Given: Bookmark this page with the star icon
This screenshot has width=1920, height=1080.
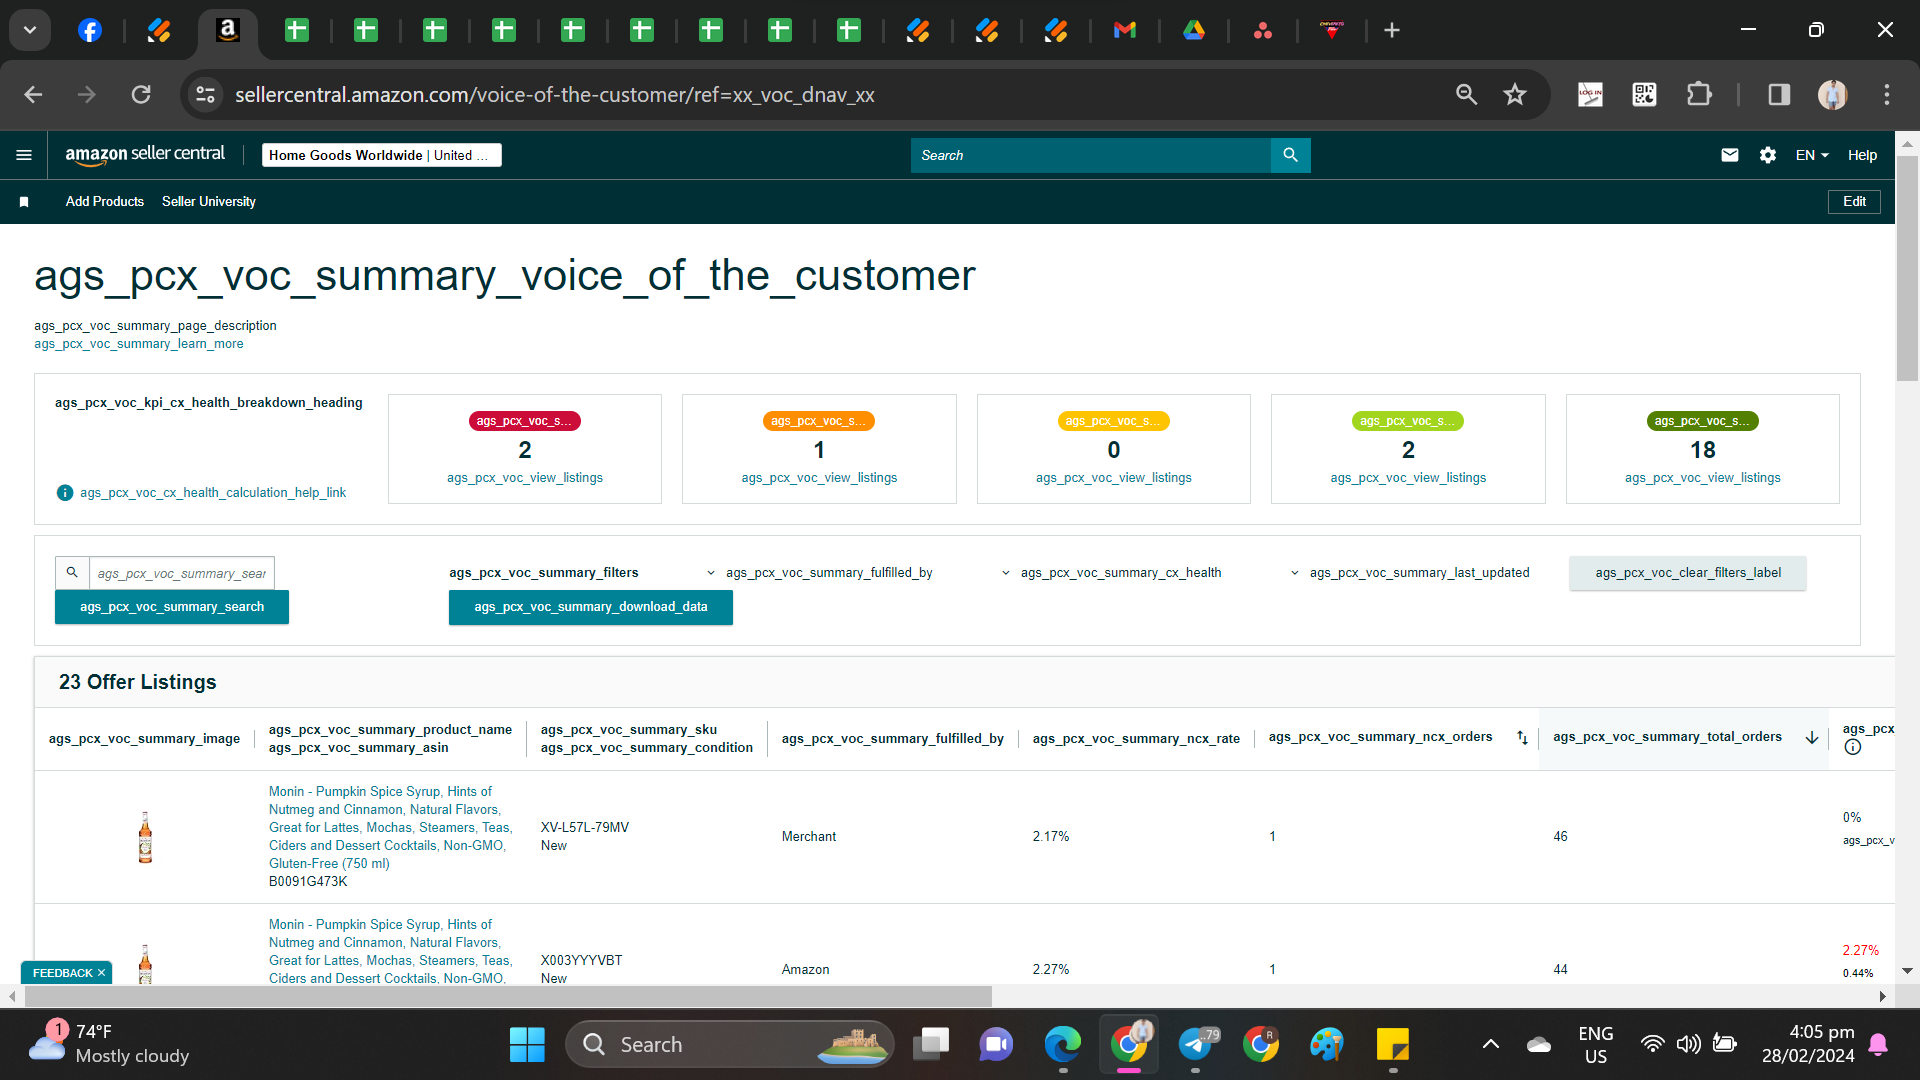Looking at the screenshot, I should [1515, 95].
